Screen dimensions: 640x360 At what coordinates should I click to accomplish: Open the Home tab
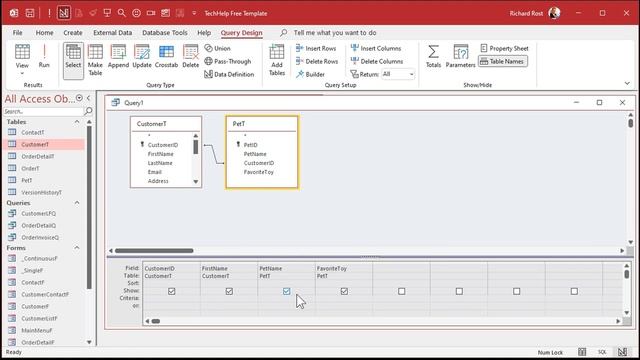tap(44, 33)
